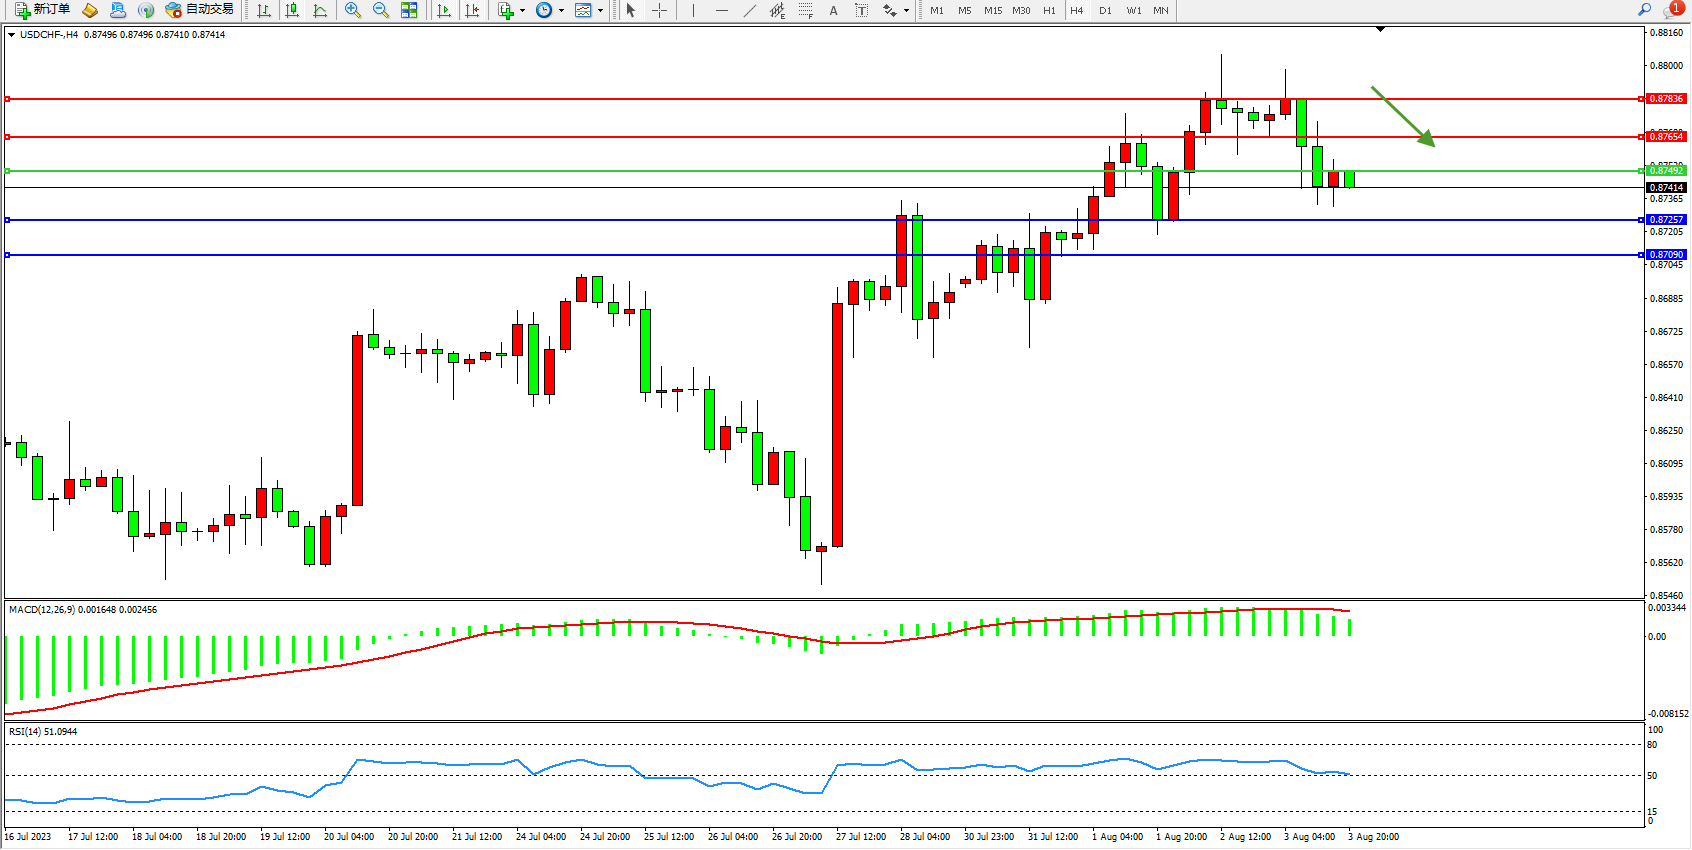The width and height of the screenshot is (1692, 850).
Task: Open the notifications chat bubble icon
Action: coord(1671,10)
